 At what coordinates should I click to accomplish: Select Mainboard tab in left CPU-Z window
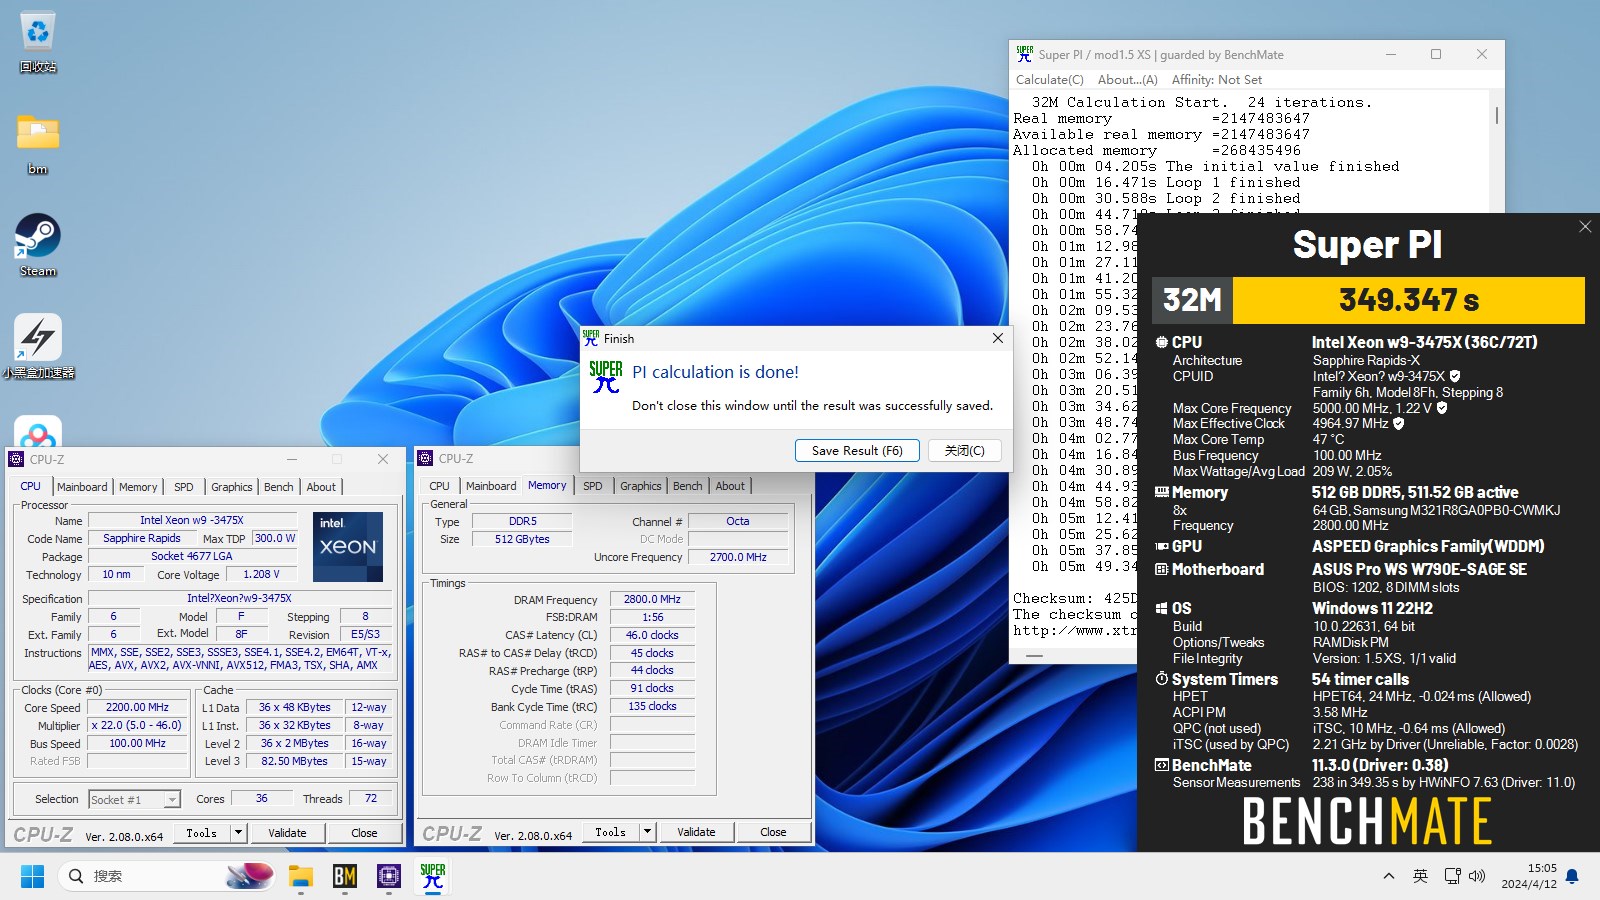[82, 487]
